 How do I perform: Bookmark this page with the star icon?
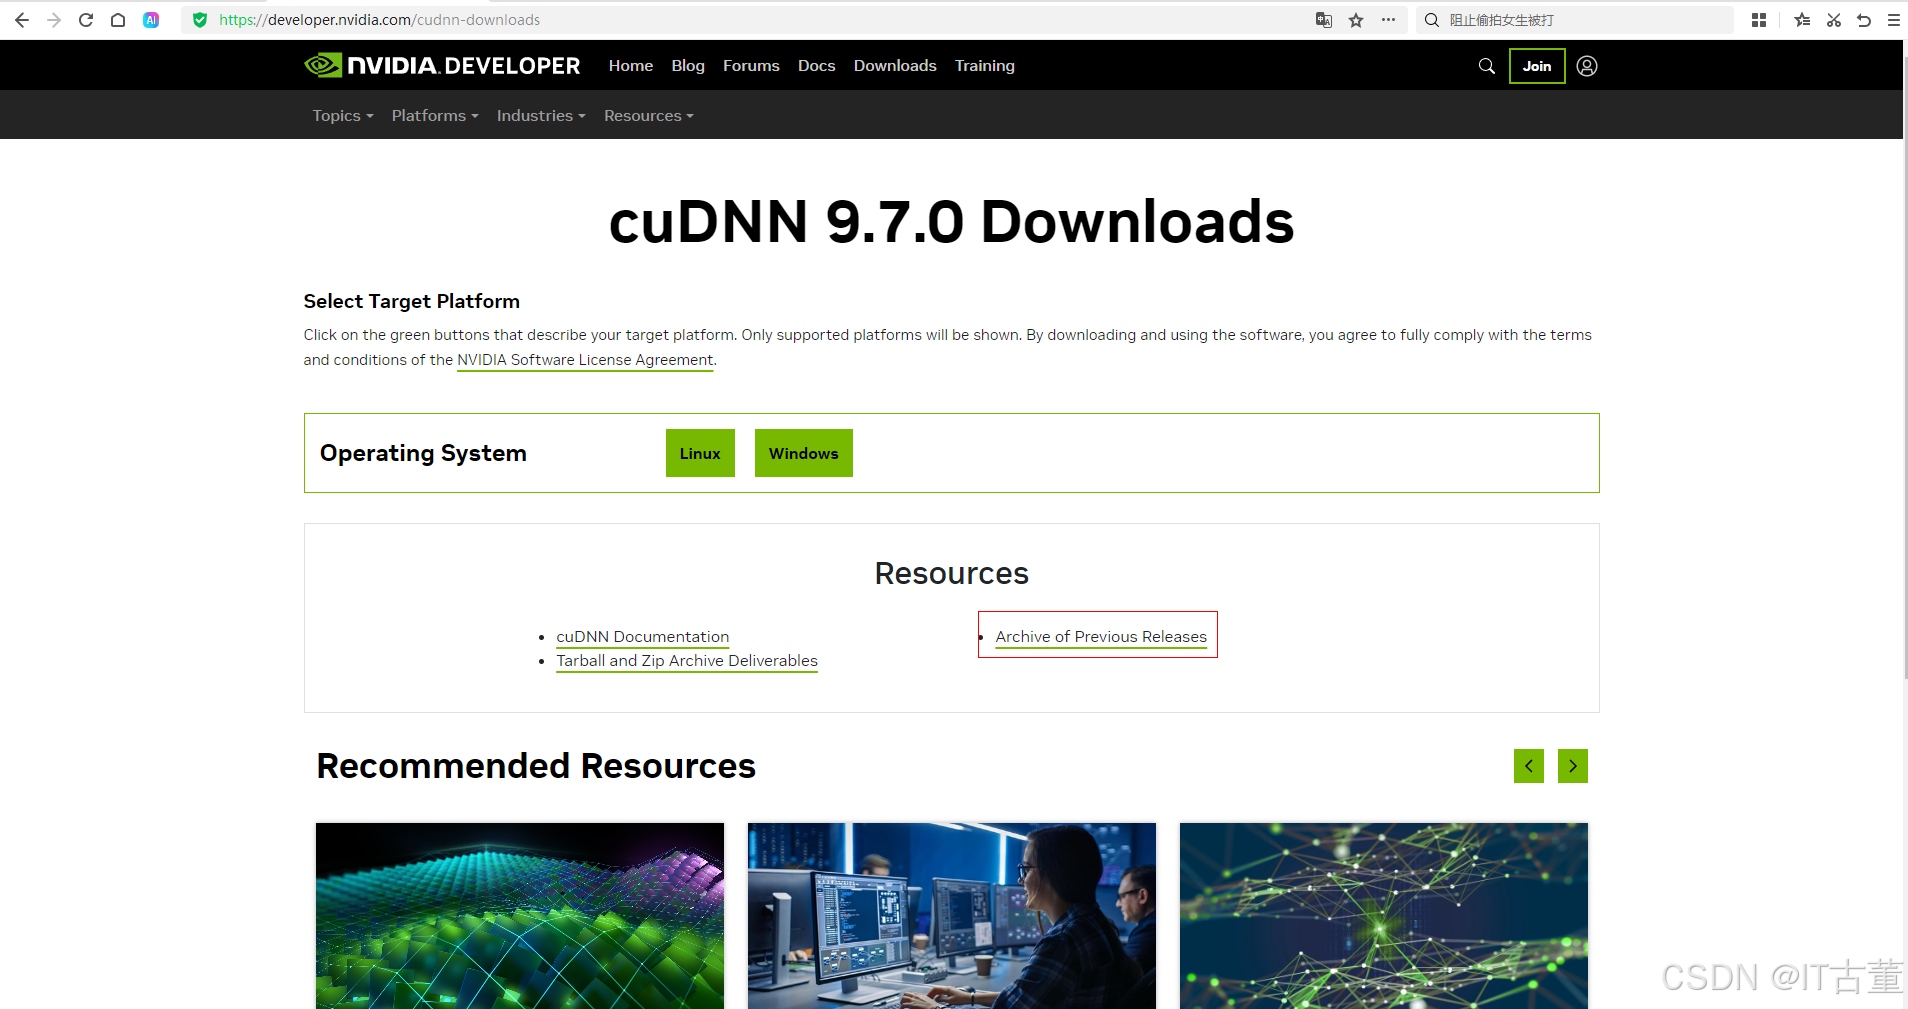(x=1356, y=20)
